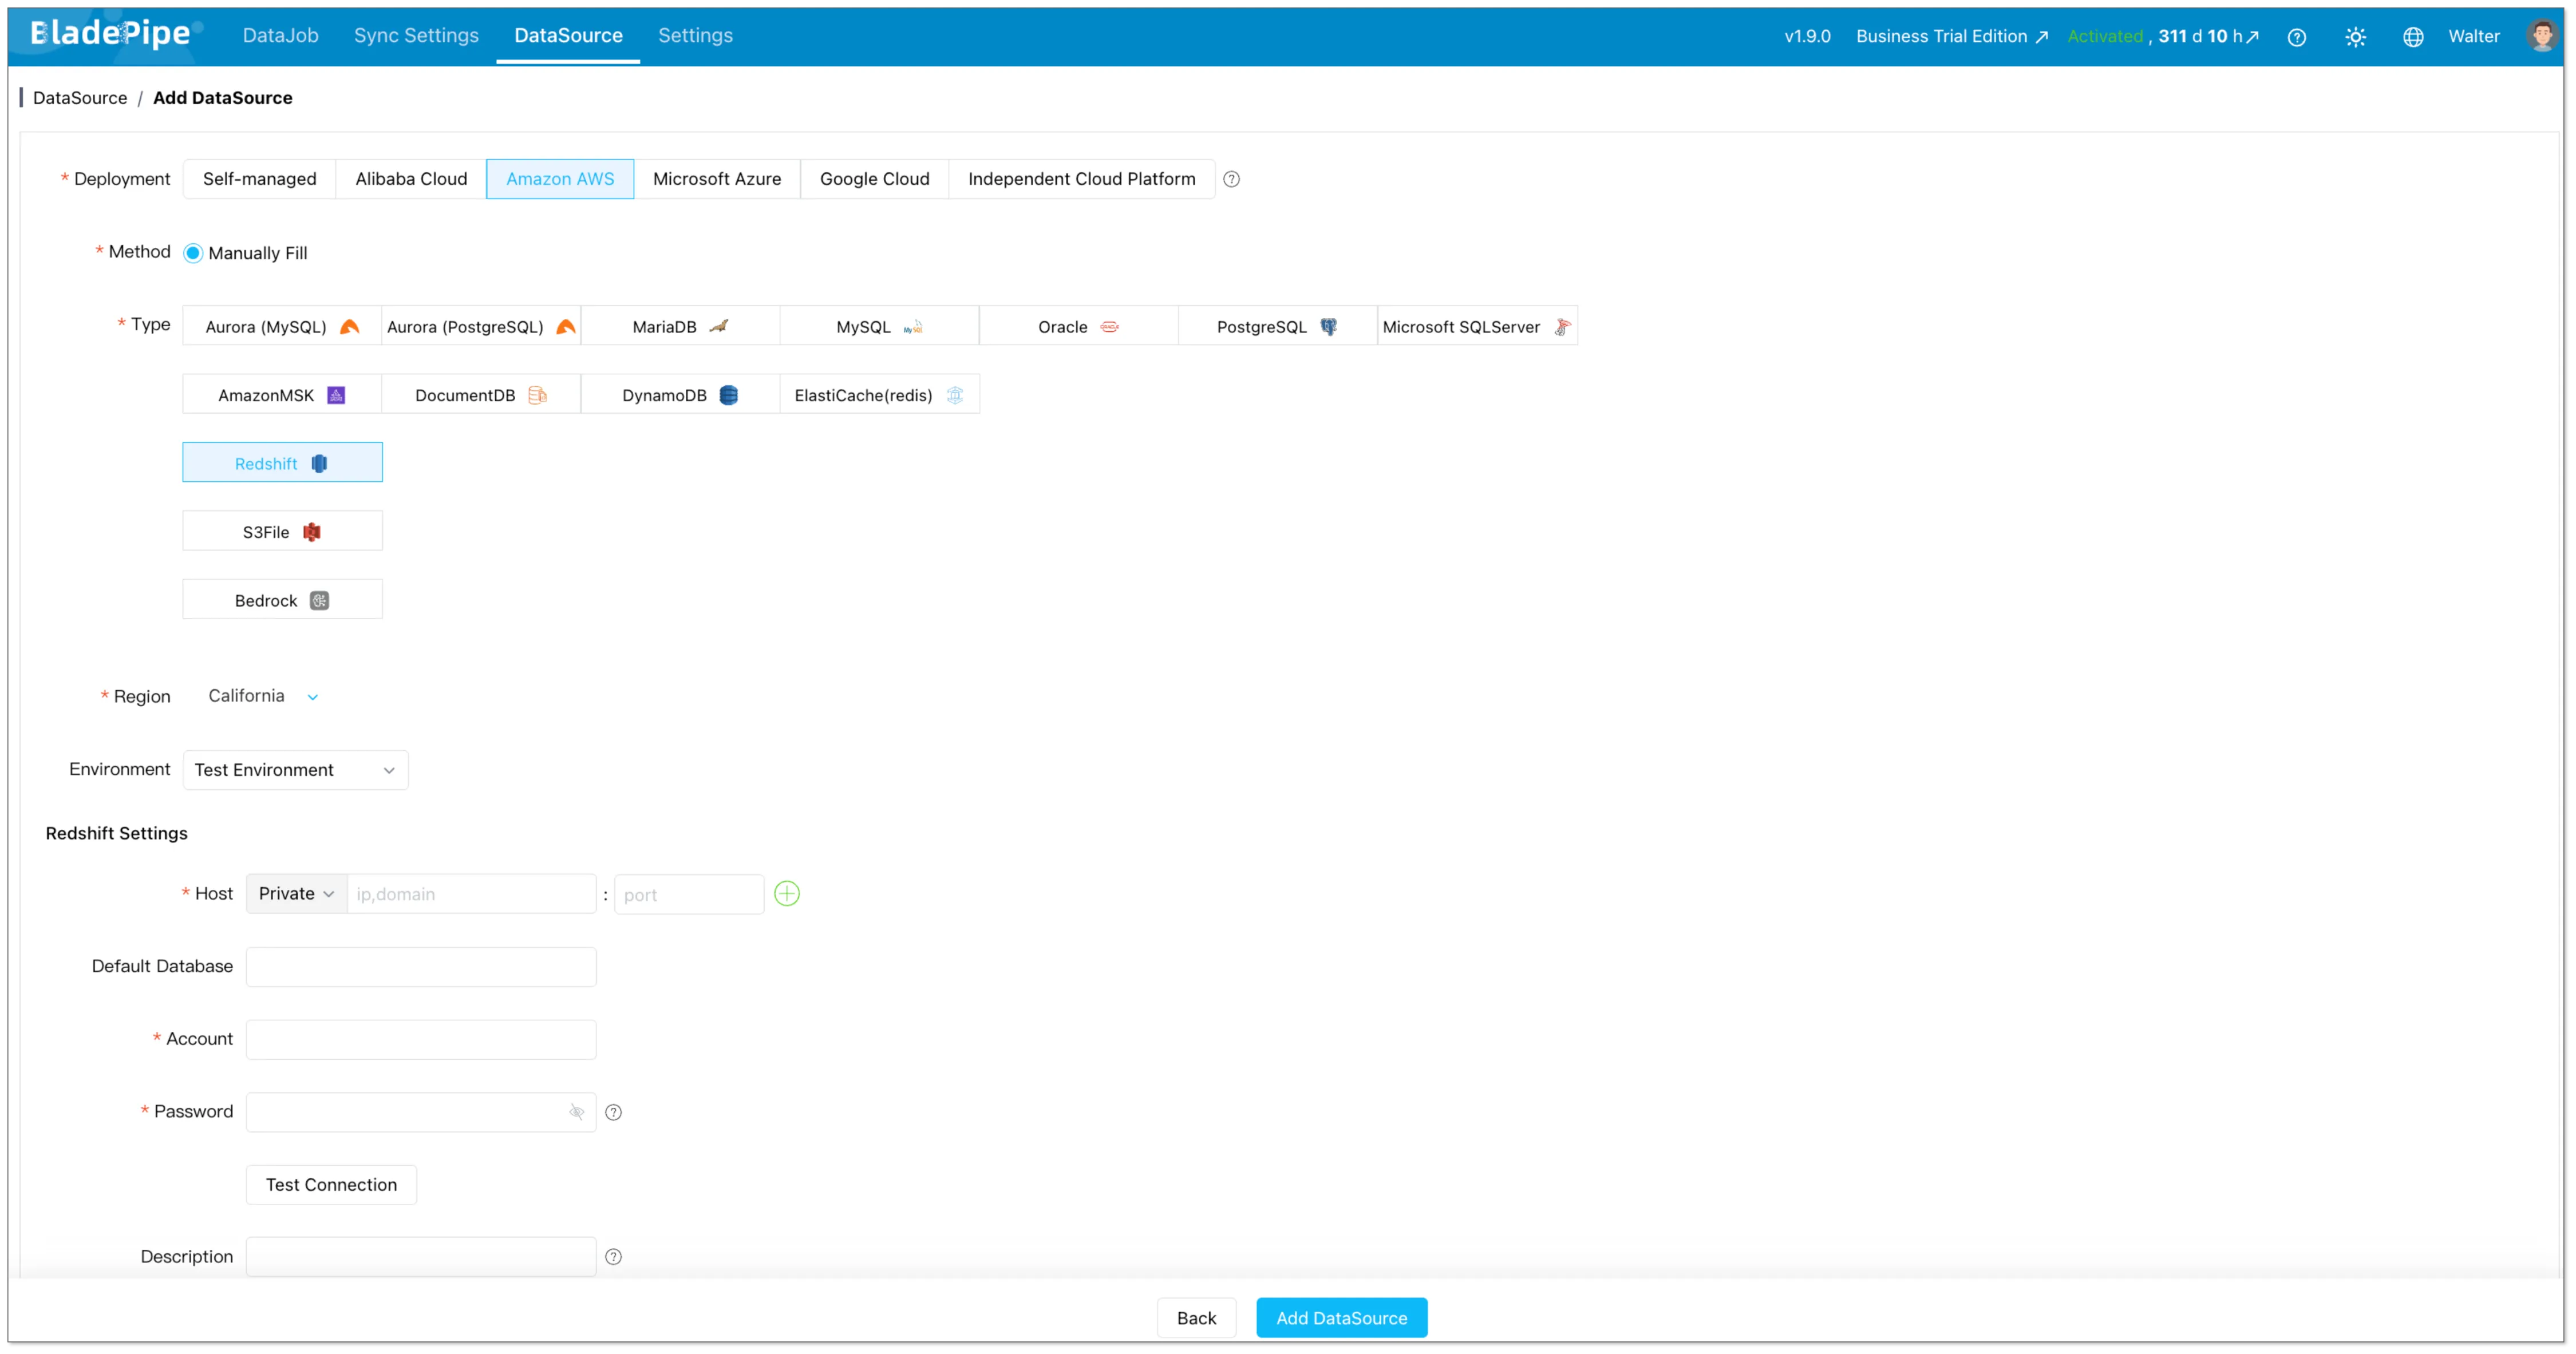Screen dimensions: 2576x1354
Task: Open the DataJob menu
Action: (x=280, y=36)
